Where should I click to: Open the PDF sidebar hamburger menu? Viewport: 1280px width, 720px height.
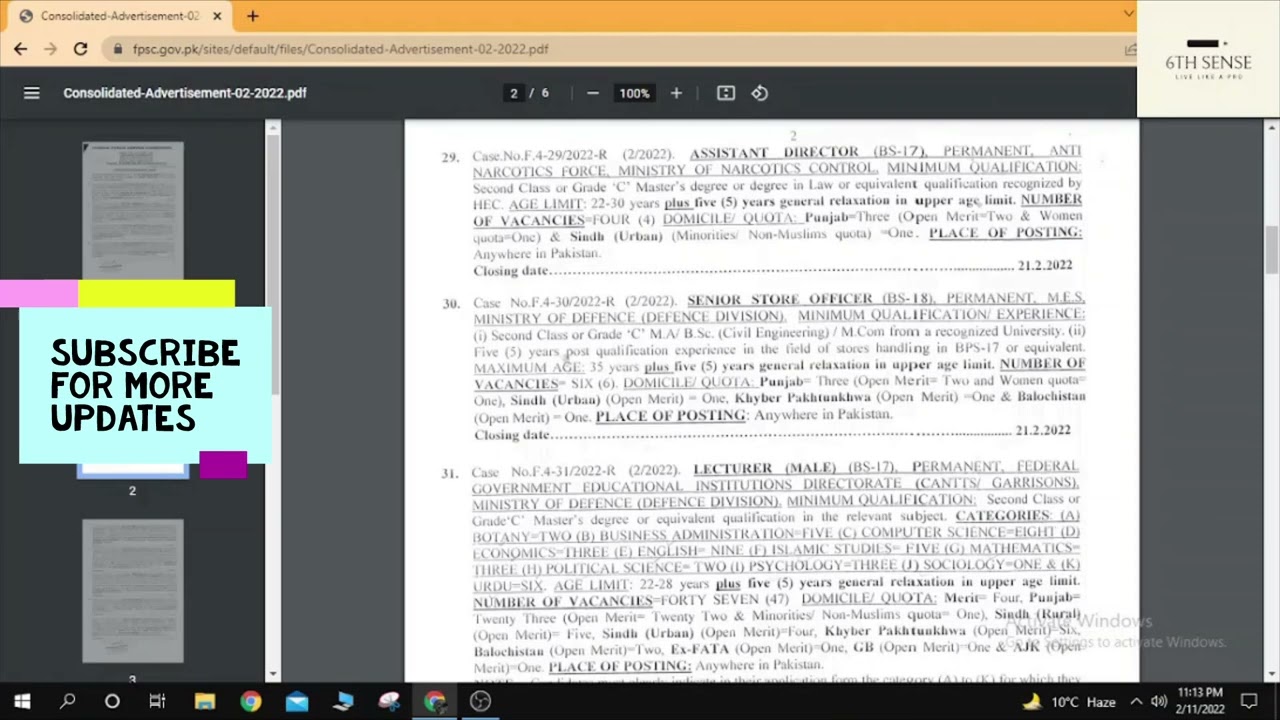click(x=32, y=93)
